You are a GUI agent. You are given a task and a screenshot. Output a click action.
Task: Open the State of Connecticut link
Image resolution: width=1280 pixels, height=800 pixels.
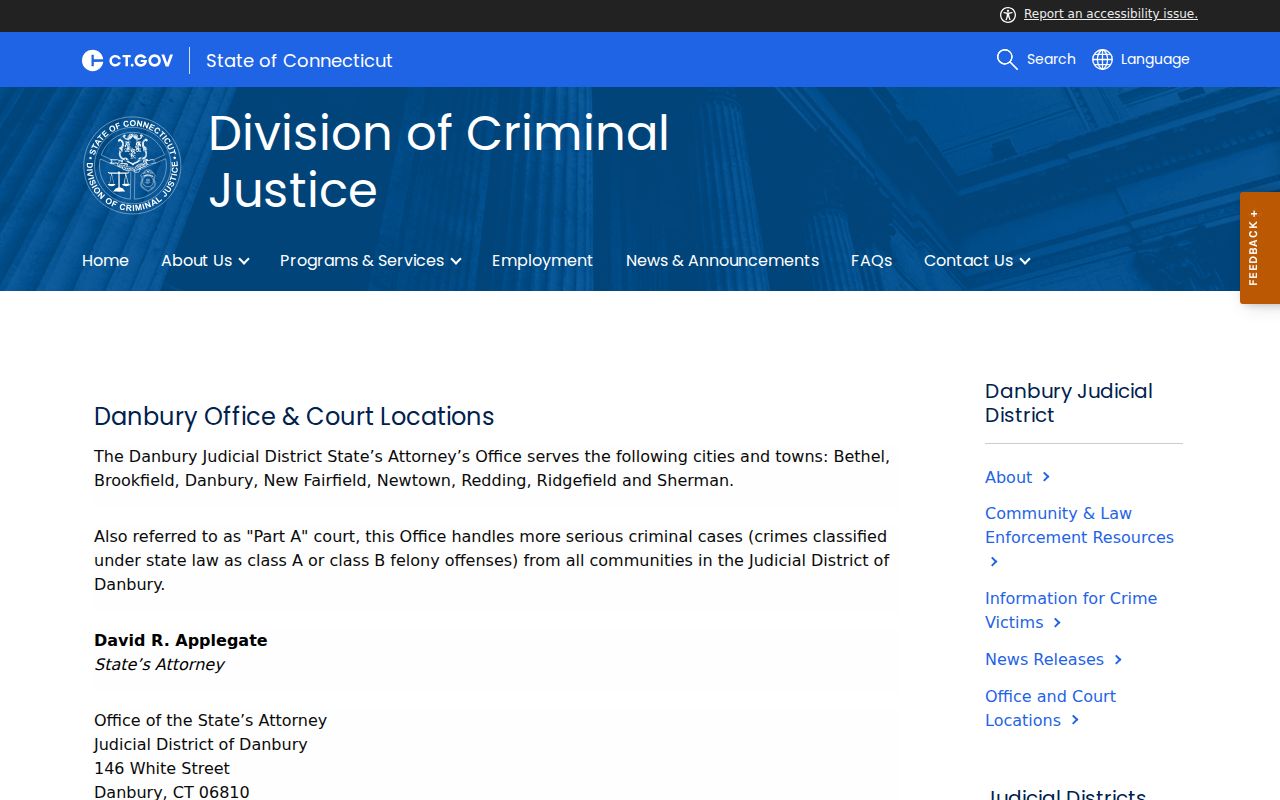pos(299,60)
